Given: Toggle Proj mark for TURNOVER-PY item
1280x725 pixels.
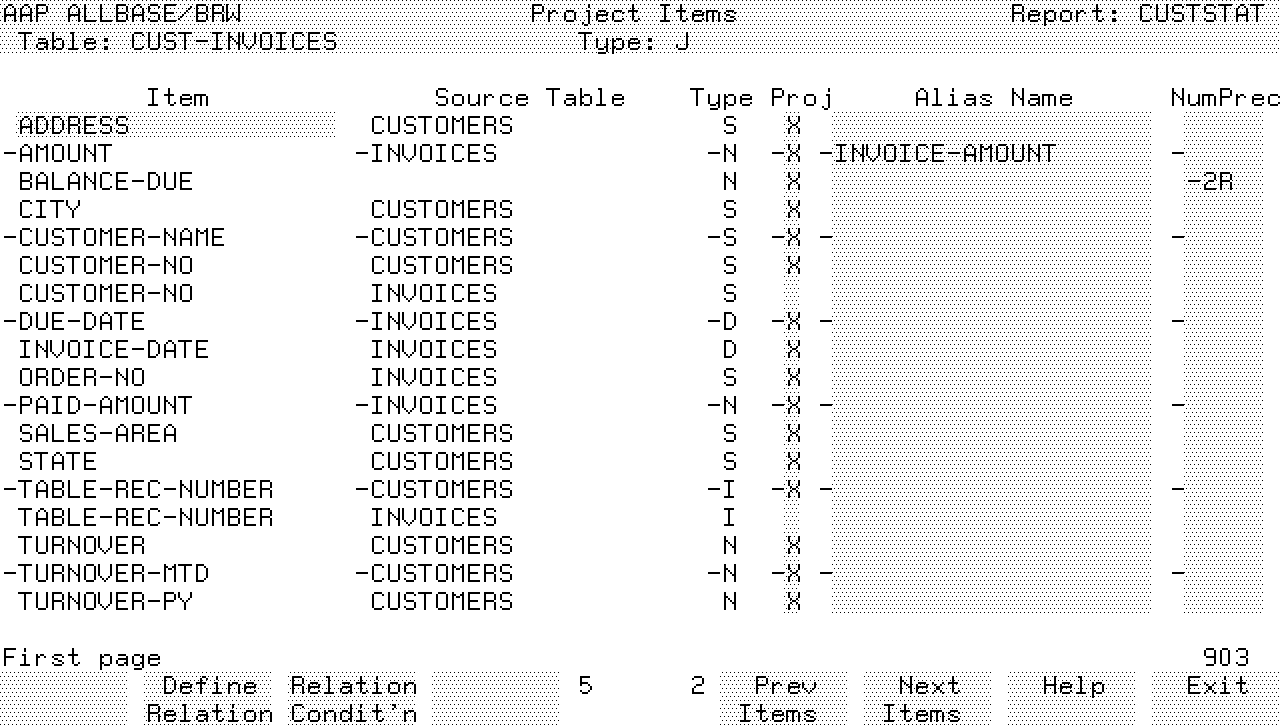Looking at the screenshot, I should tap(793, 602).
